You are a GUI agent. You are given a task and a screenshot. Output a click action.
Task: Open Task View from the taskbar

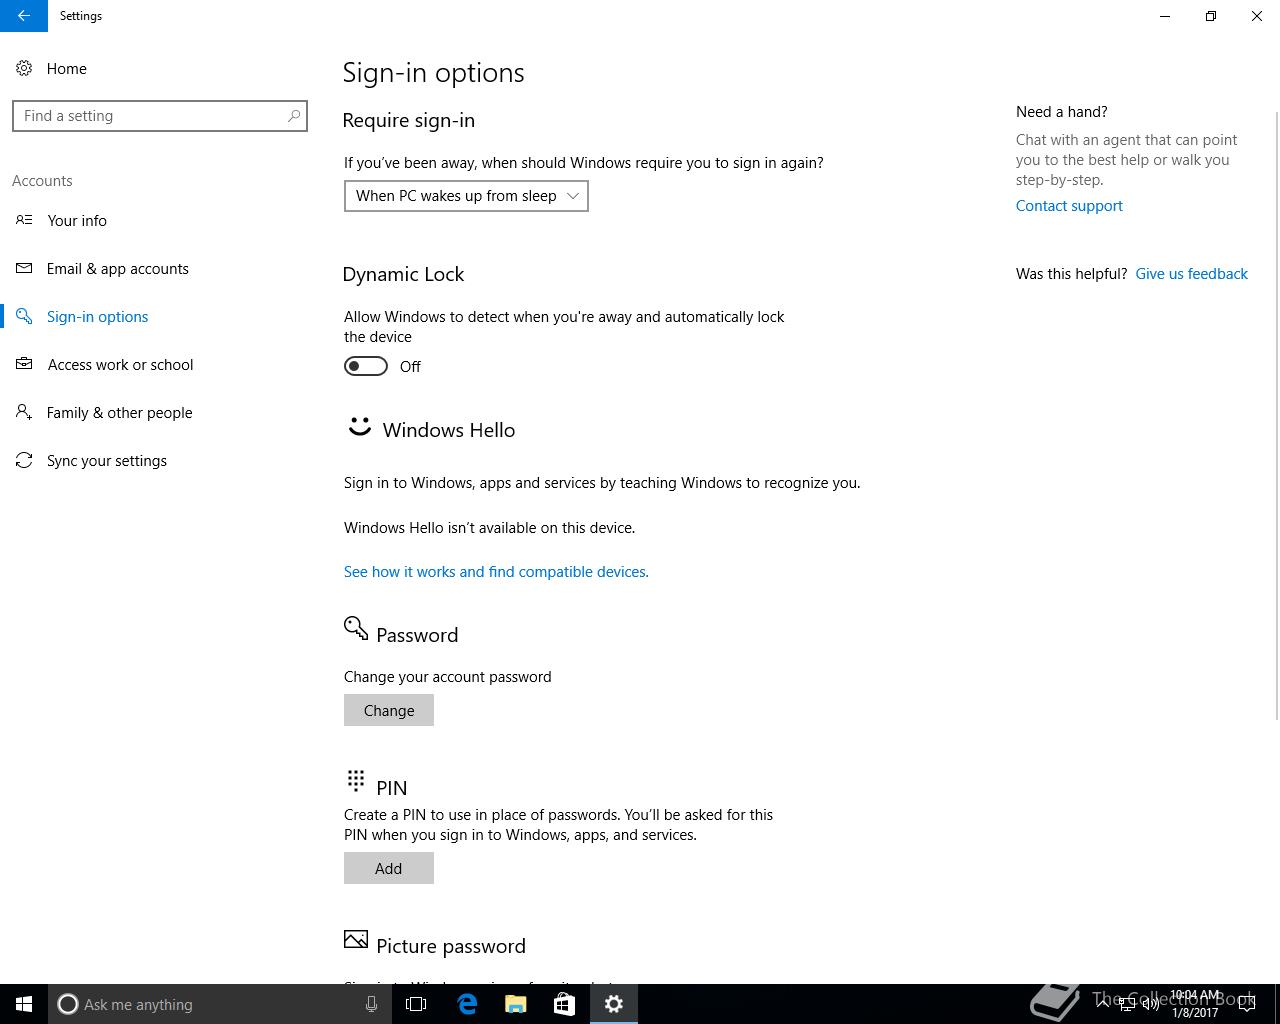[416, 1004]
